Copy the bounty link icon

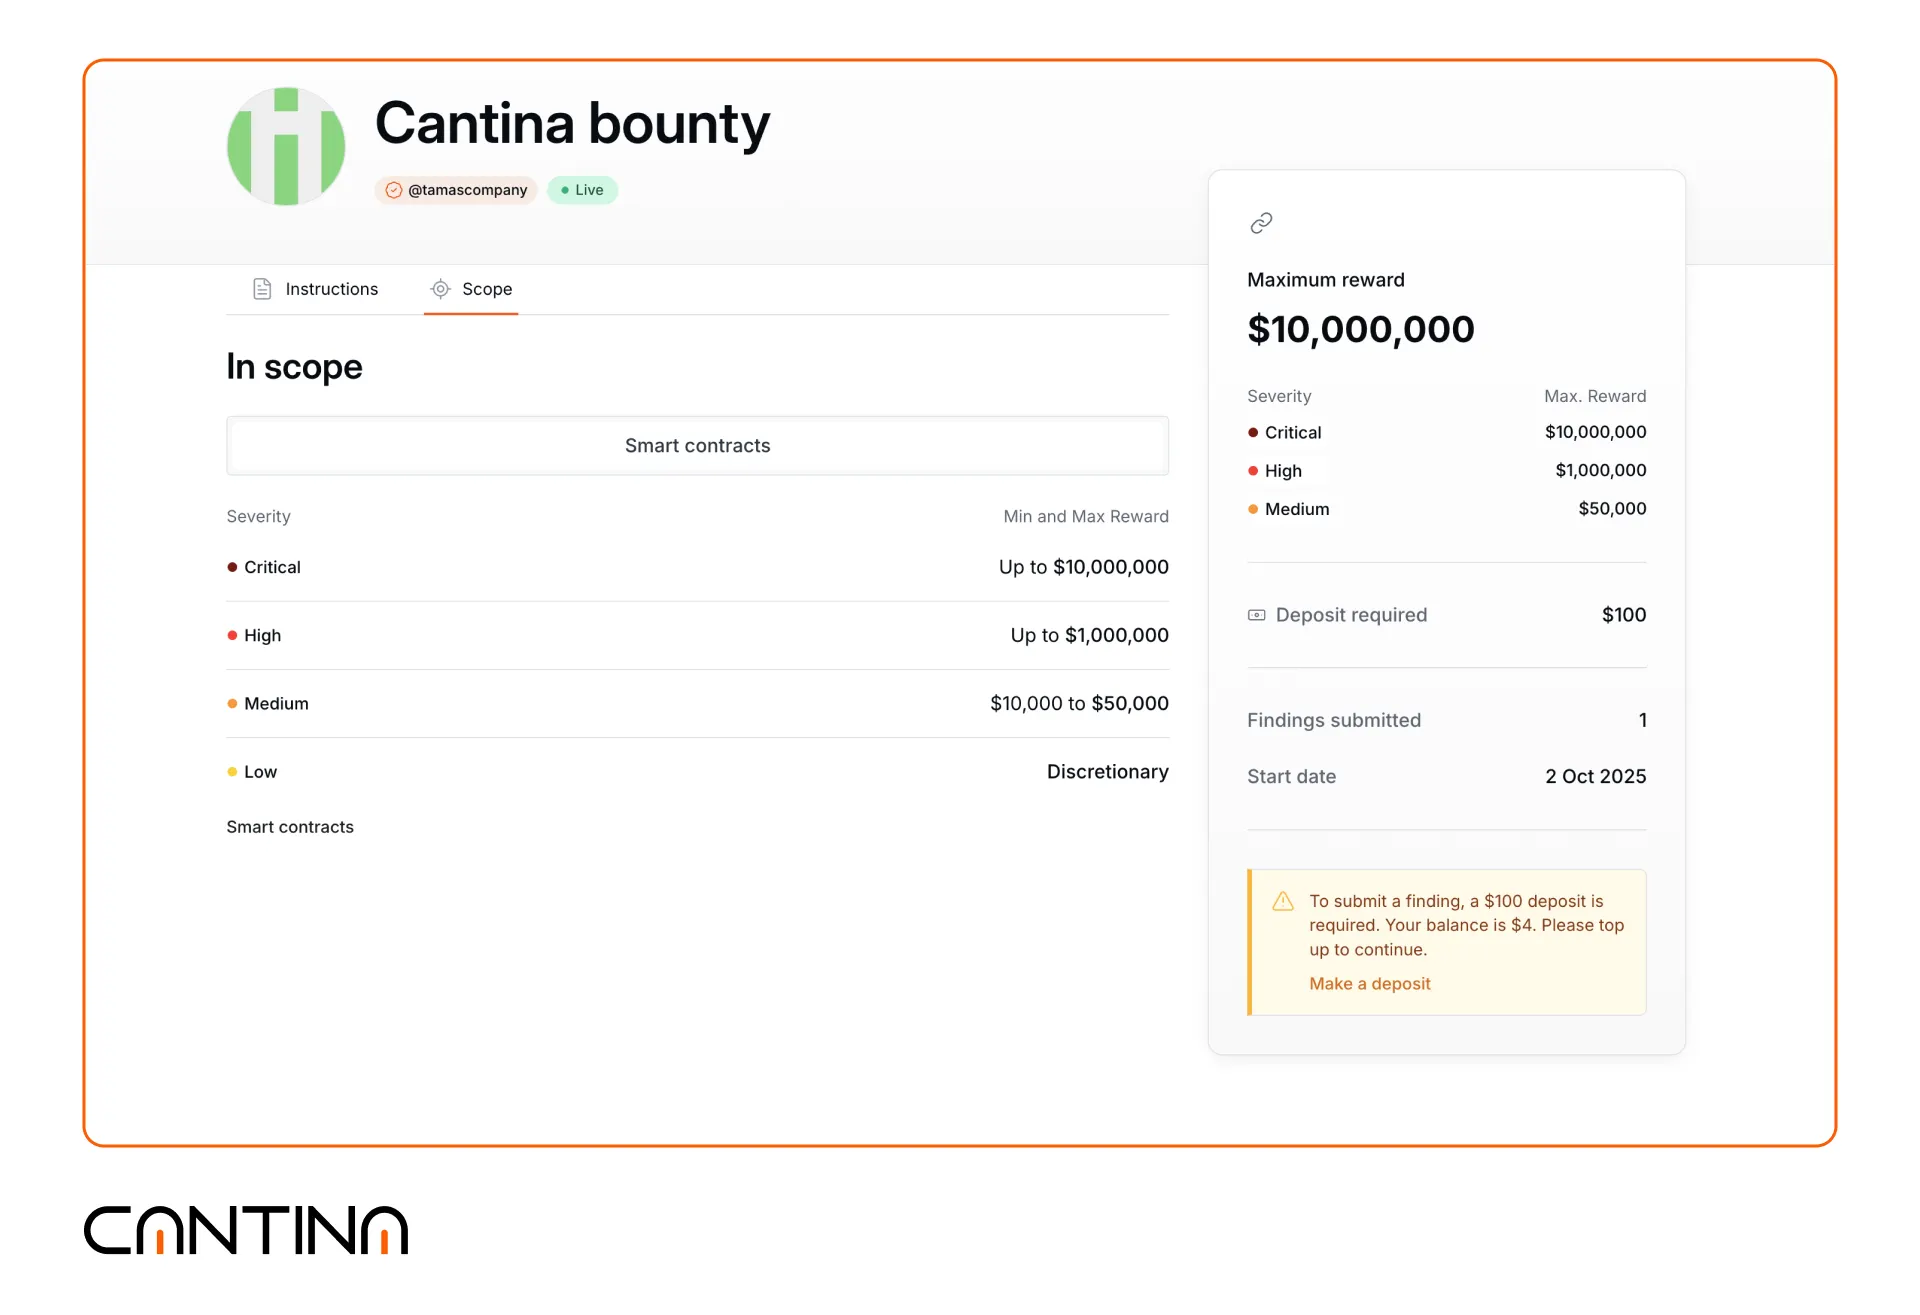pos(1260,222)
